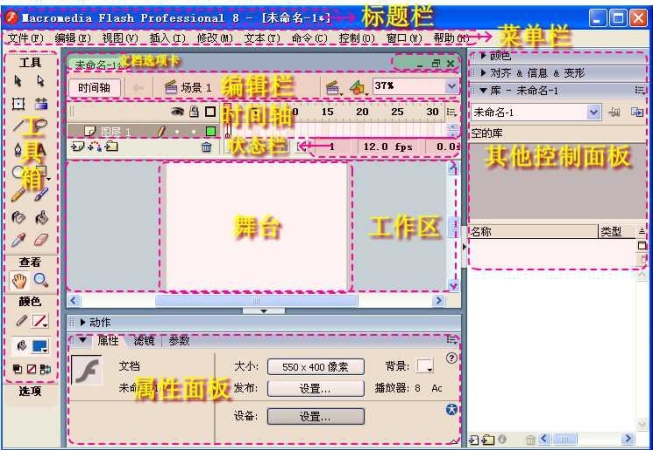
Task: Choose the Fill Transform tool
Action: pos(41,103)
